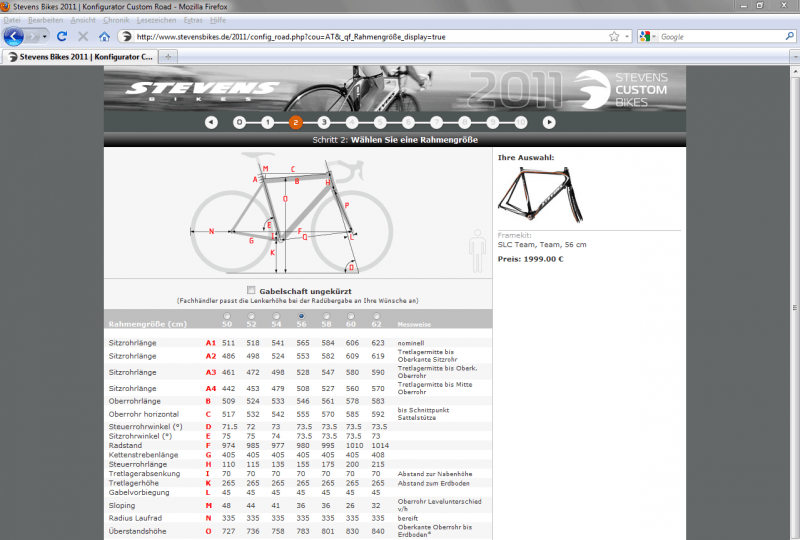The image size is (800, 540).
Task: Open the Ansicht menu
Action: pos(83,20)
